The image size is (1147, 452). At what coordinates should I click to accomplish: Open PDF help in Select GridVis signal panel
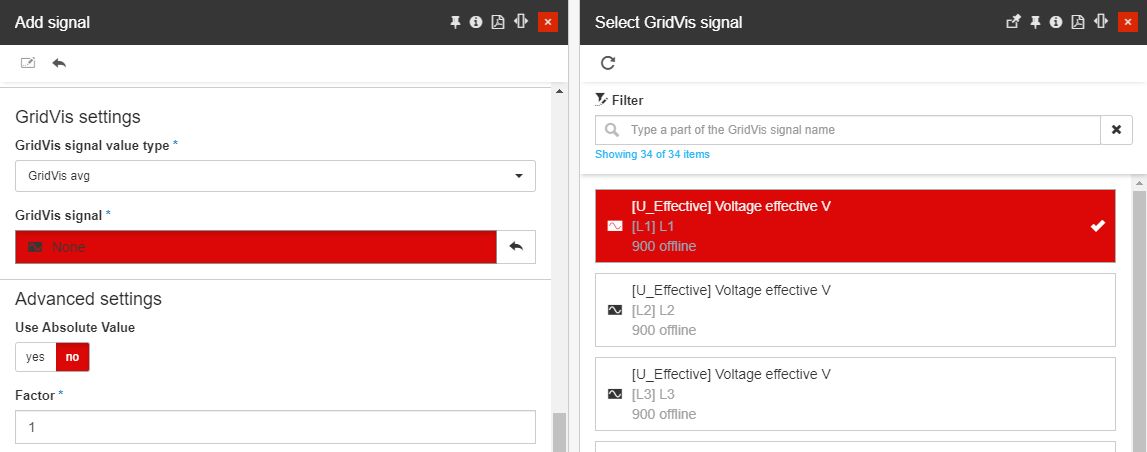1078,22
